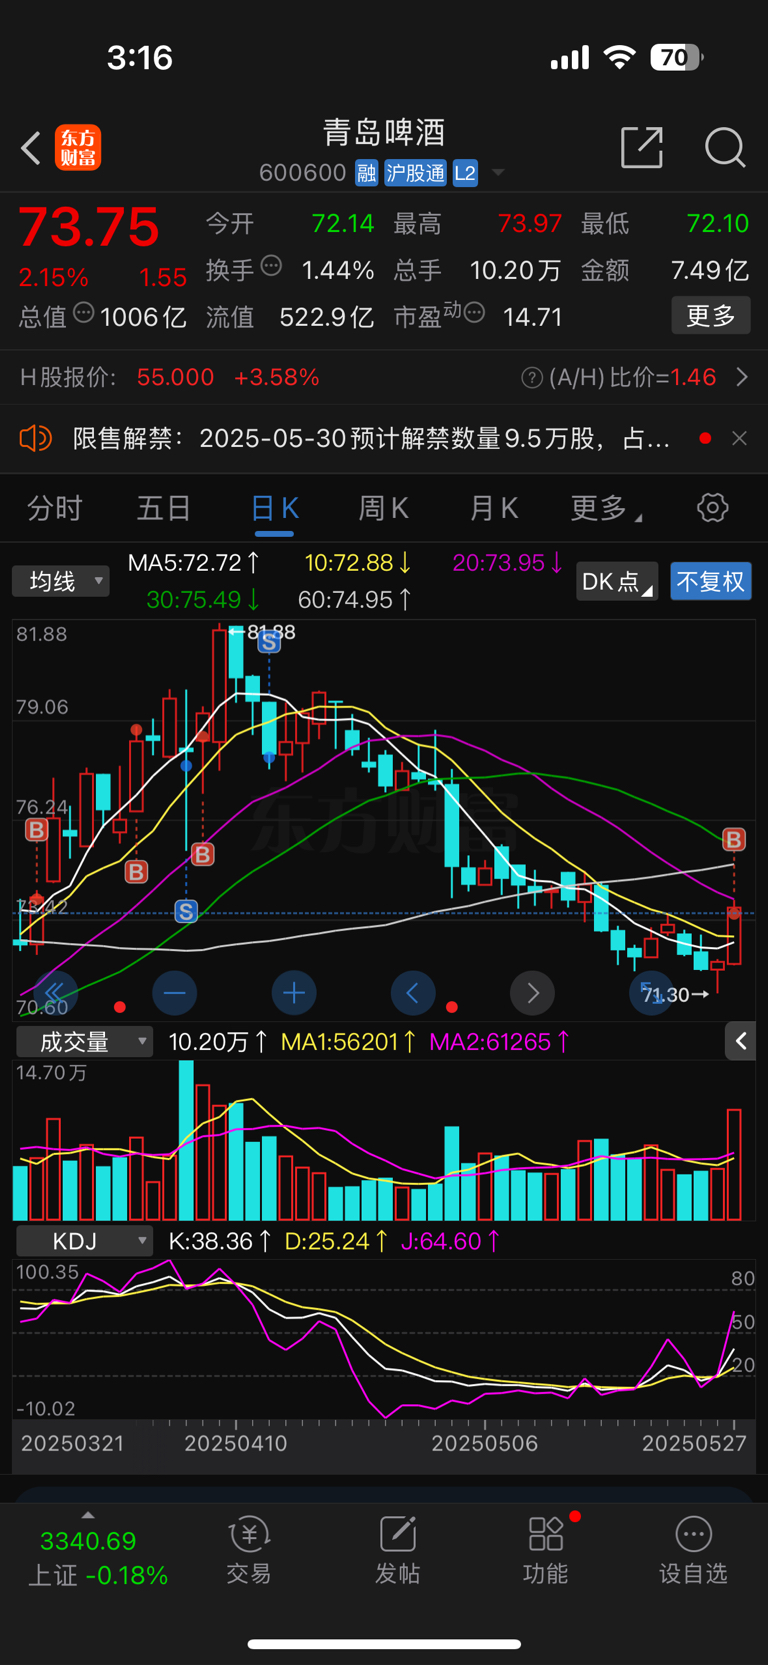The height and width of the screenshot is (1665, 769).
Task: Tap the topmost S sell marker
Action: click(x=269, y=642)
